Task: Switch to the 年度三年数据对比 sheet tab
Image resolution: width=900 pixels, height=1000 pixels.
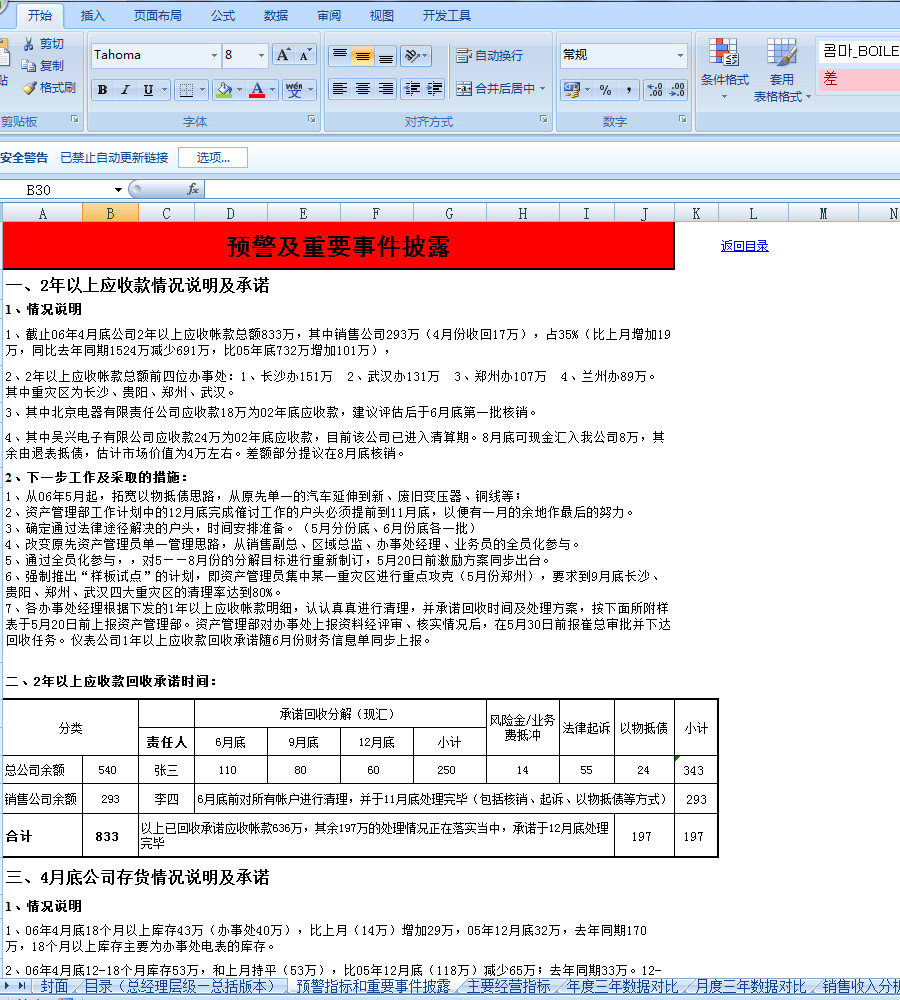Action: (622, 986)
